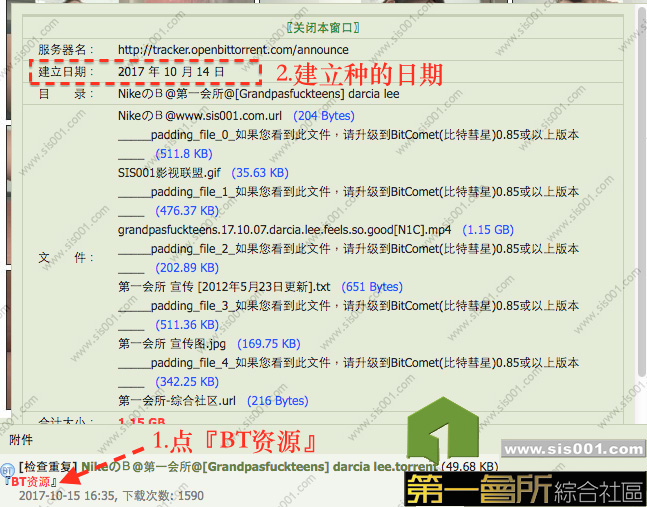
Task: Click the 169.75 KB size value
Action: click(x=269, y=344)
